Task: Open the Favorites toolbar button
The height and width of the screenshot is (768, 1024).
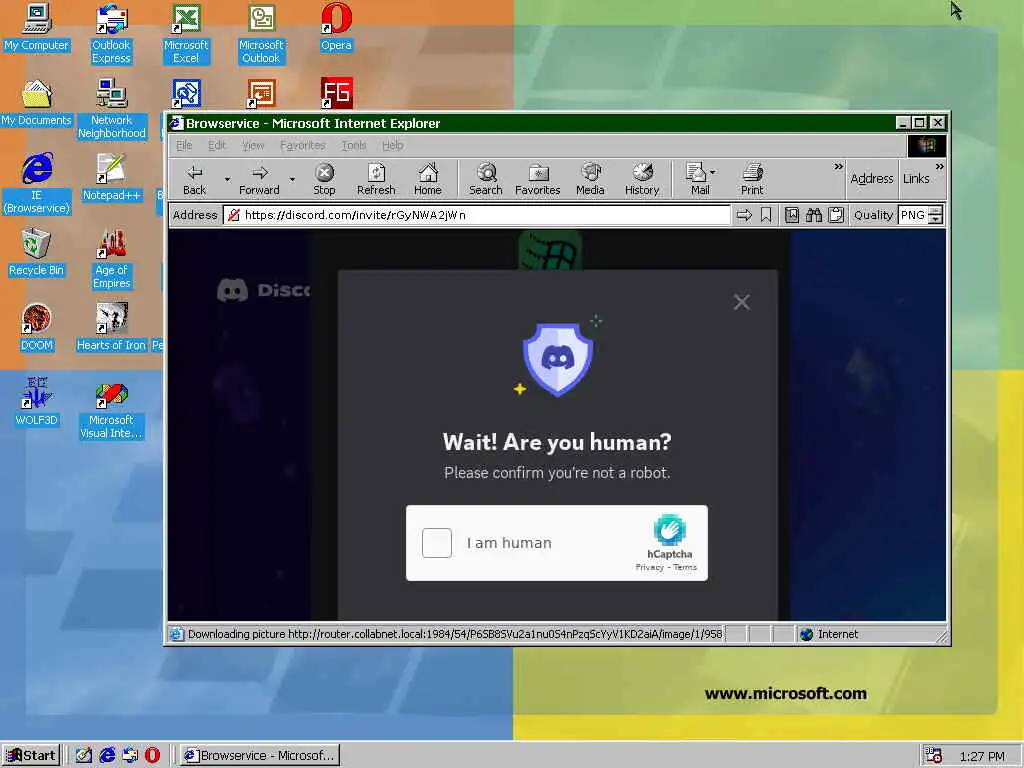Action: click(x=537, y=179)
